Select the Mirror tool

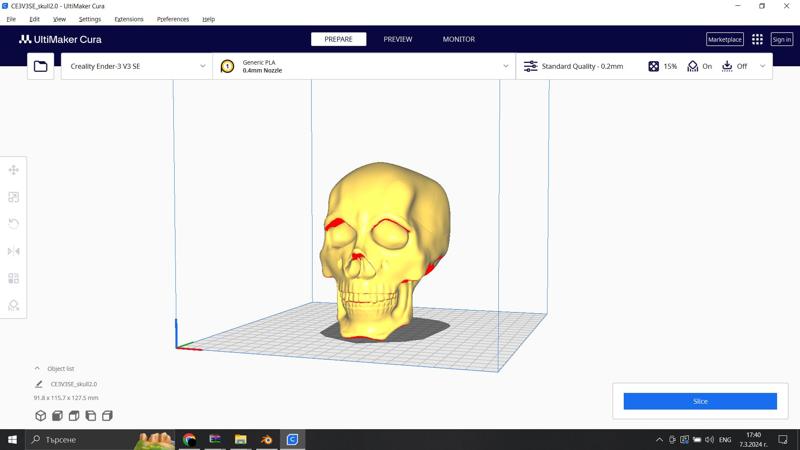[14, 251]
